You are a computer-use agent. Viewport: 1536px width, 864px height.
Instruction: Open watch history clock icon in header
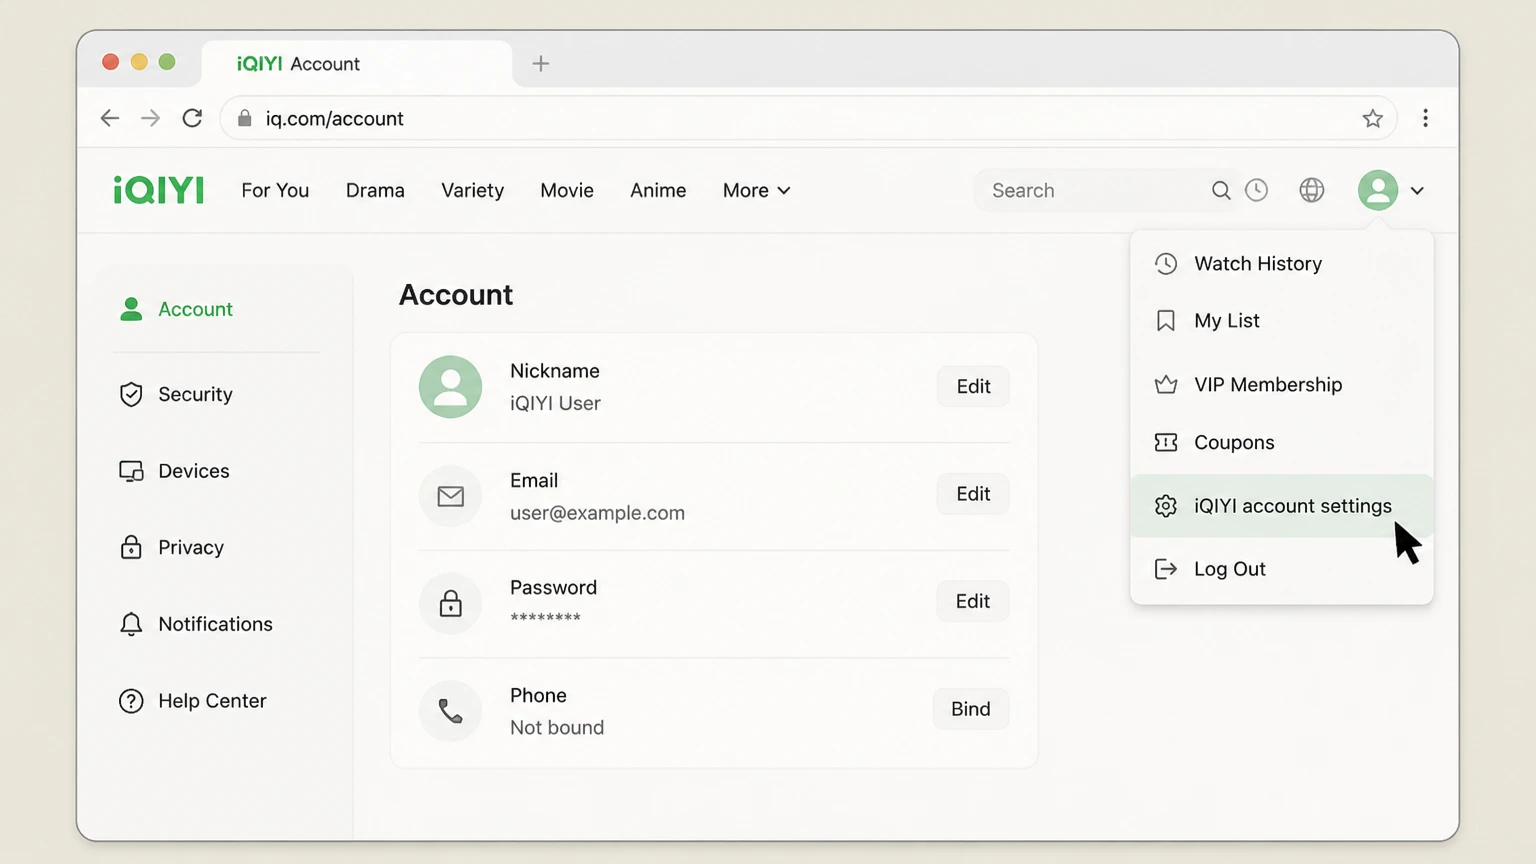click(x=1257, y=190)
